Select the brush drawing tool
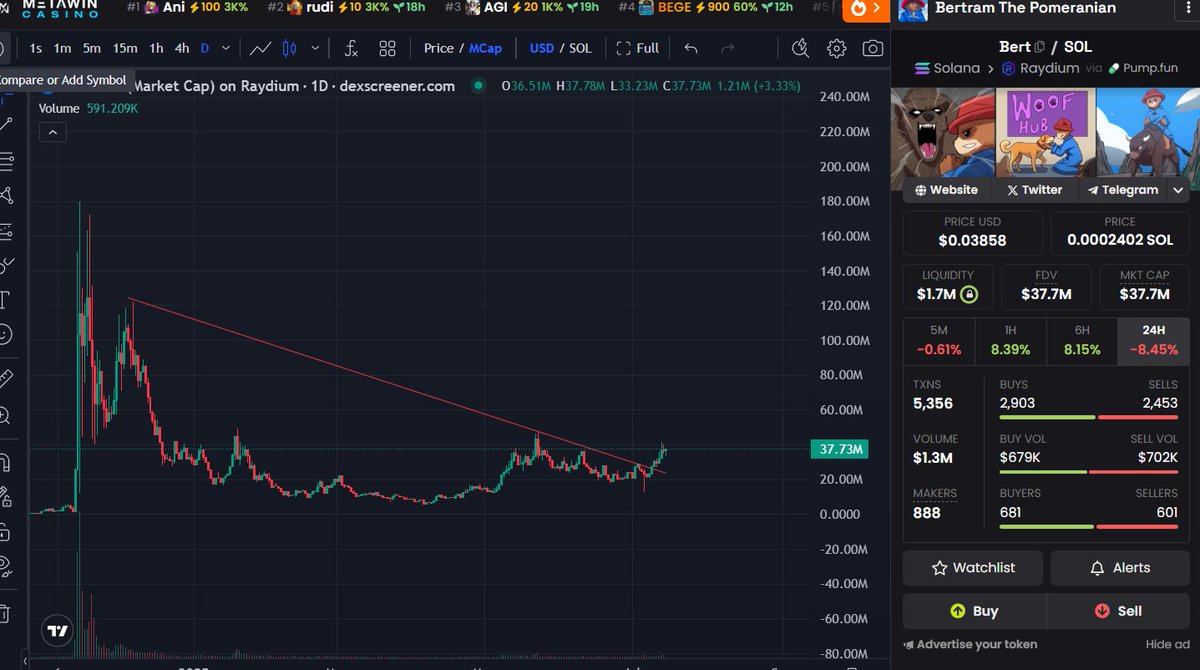Image resolution: width=1200 pixels, height=670 pixels. [5, 265]
